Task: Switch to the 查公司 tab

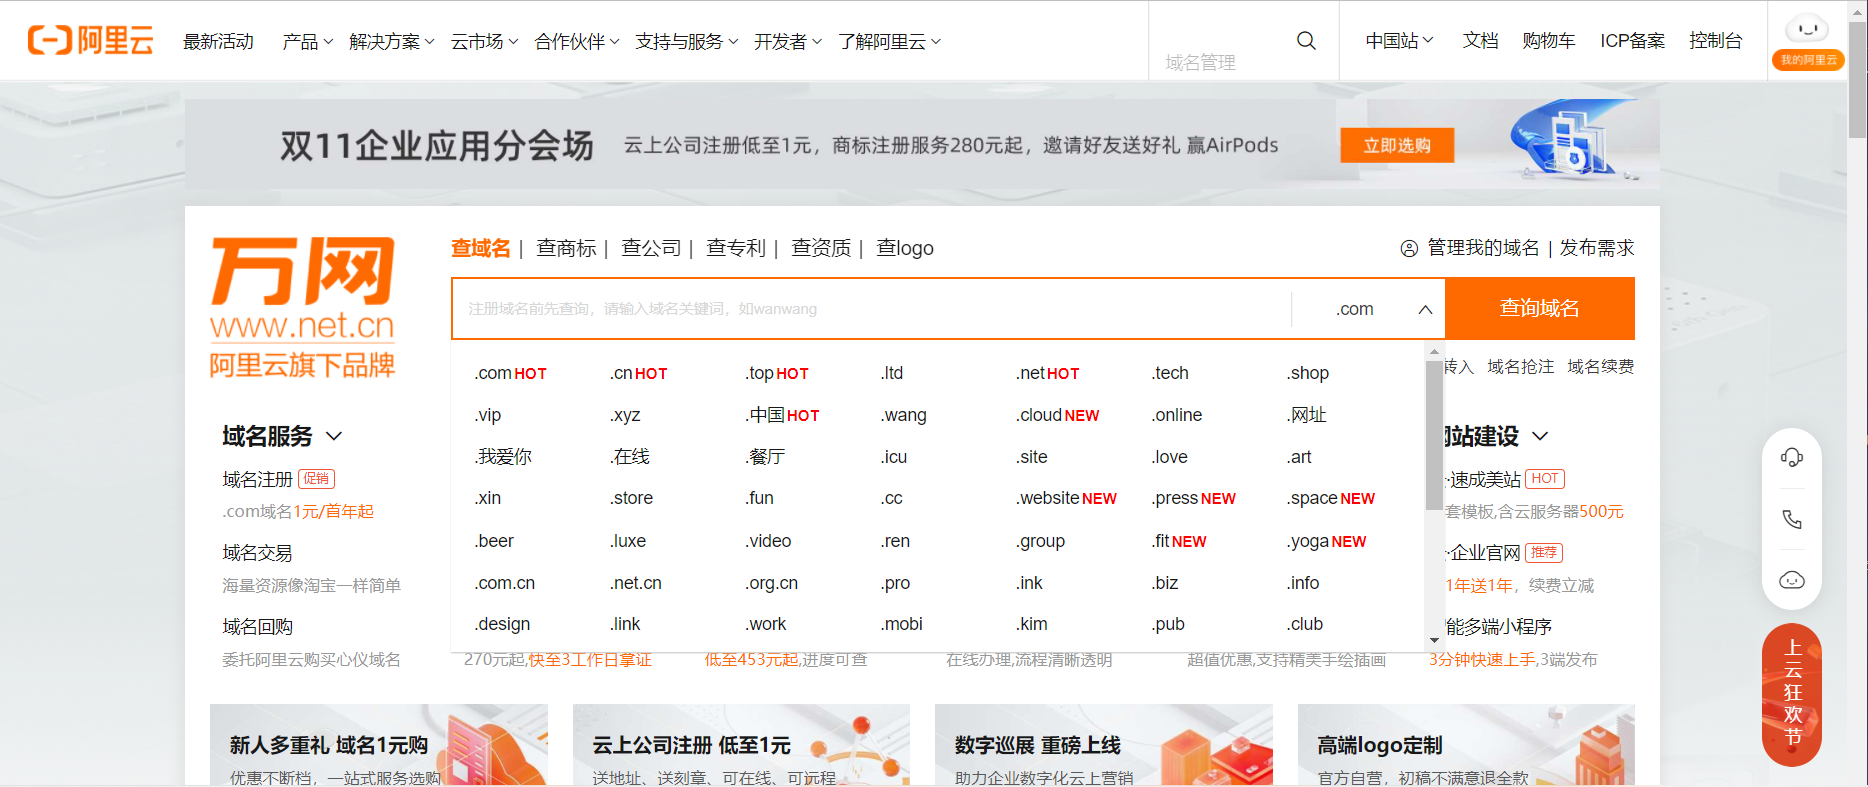Action: [651, 248]
